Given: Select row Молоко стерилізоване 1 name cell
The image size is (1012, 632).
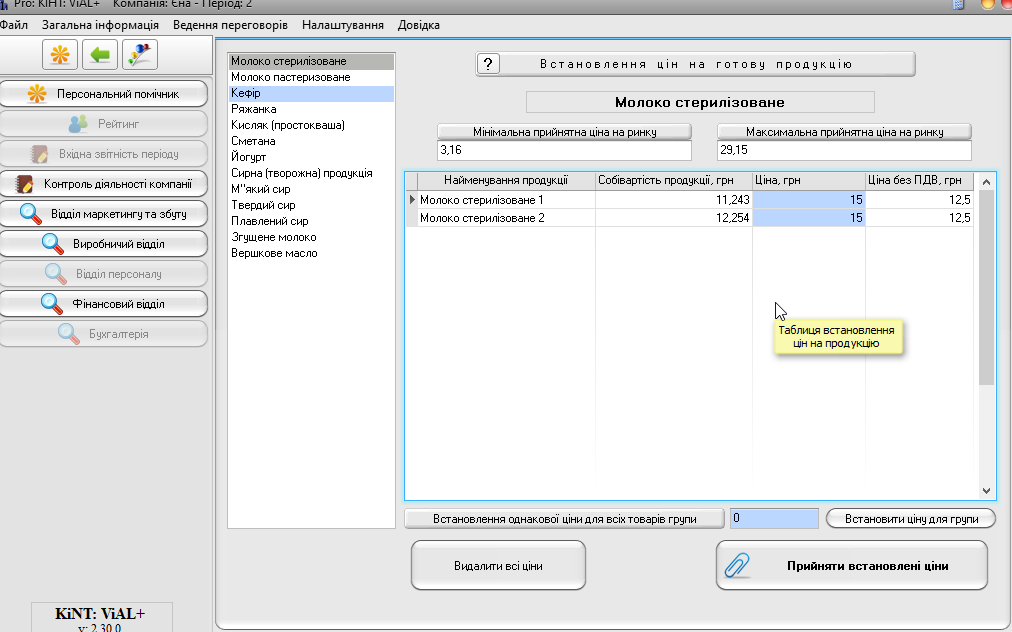Looking at the screenshot, I should (x=506, y=200).
